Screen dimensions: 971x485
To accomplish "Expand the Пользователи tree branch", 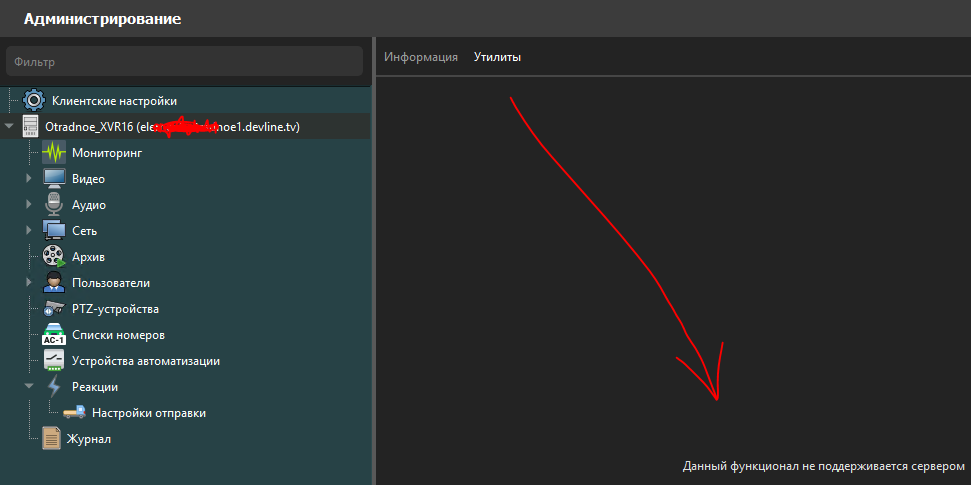I will pos(28,282).
